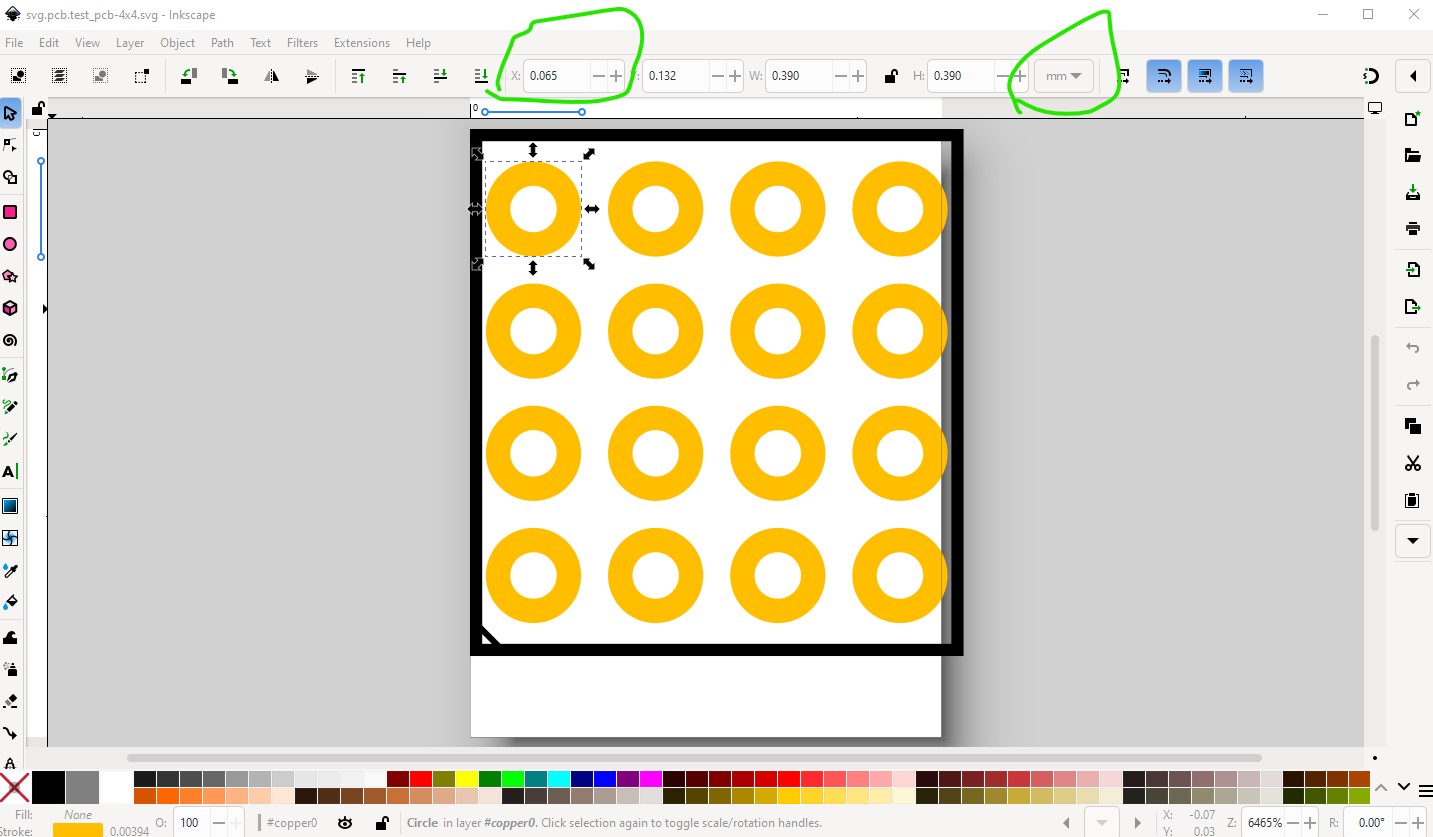
Task: Select the Rectangle tool in toolbox
Action: (10, 212)
